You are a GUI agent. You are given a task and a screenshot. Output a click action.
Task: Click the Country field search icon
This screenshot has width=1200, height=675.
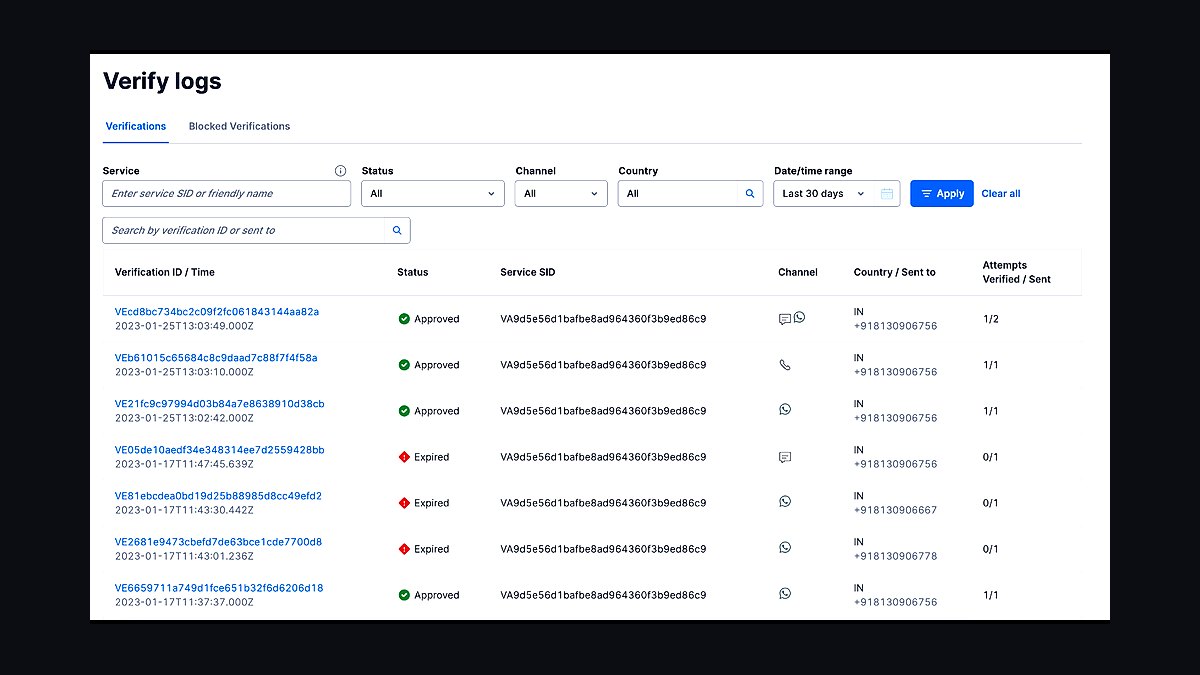(750, 194)
